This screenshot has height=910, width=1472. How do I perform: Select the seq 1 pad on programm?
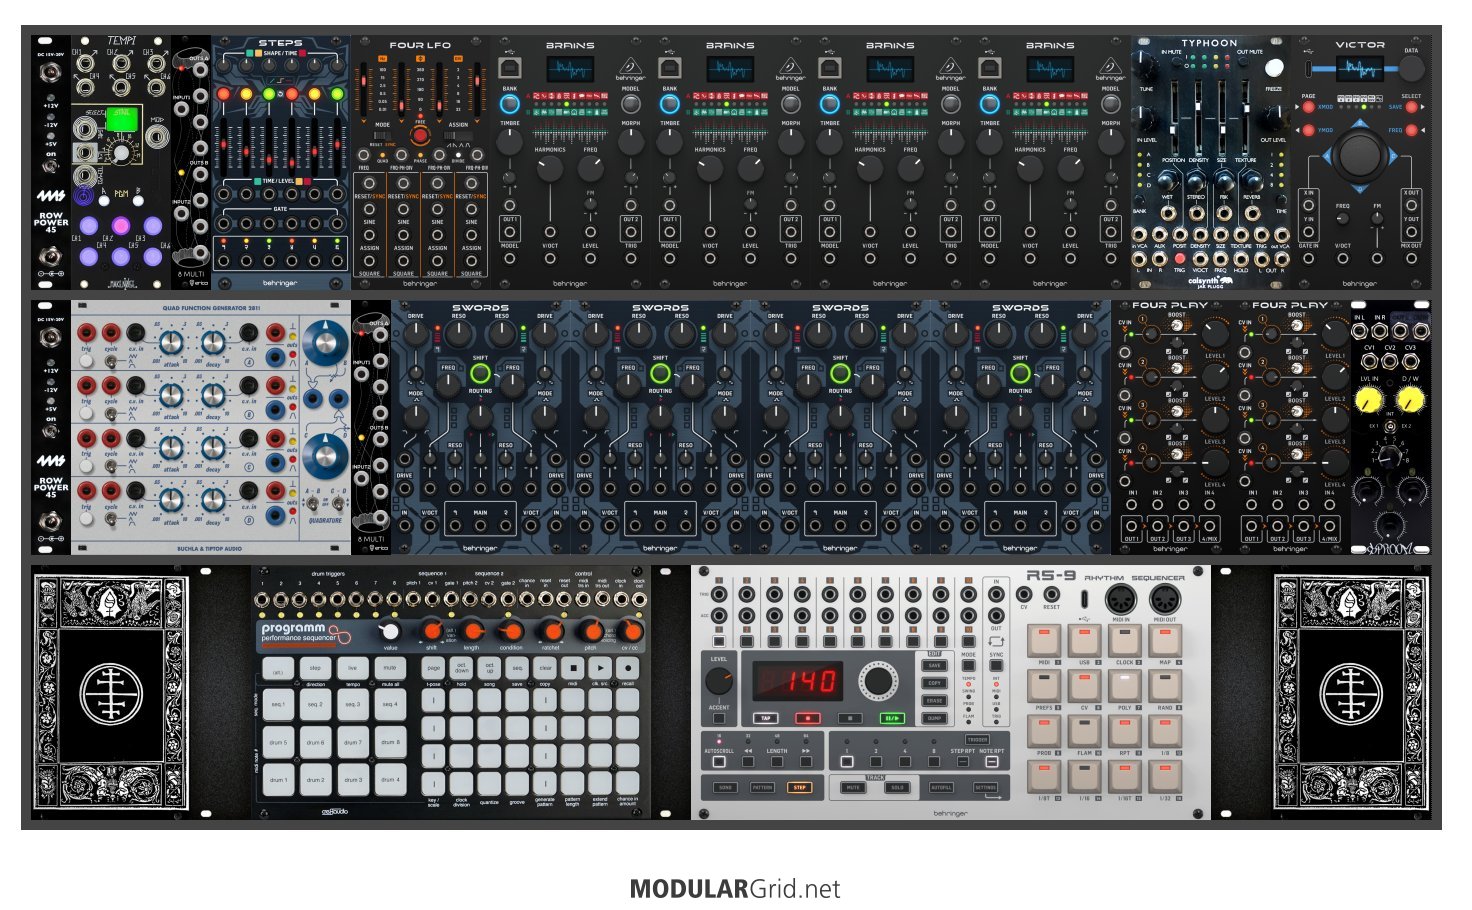(278, 705)
